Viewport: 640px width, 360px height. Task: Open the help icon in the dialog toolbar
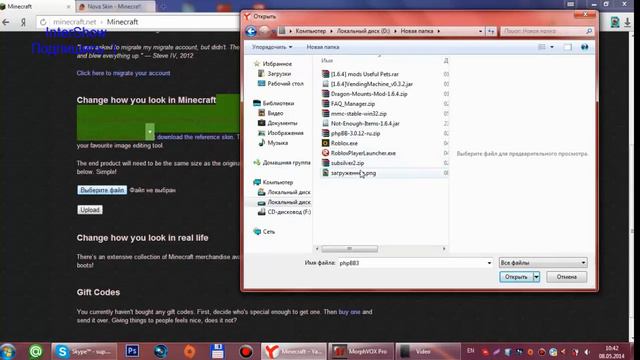coord(584,47)
